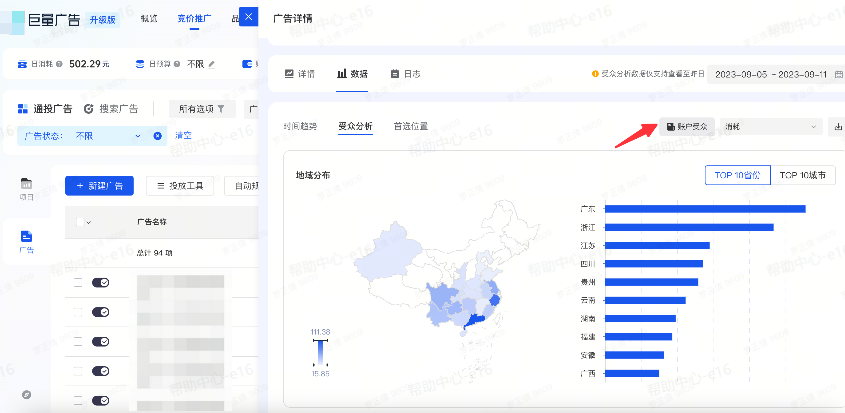Toggle the fourth ad row's on/off switch
845x413 pixels.
click(101, 371)
